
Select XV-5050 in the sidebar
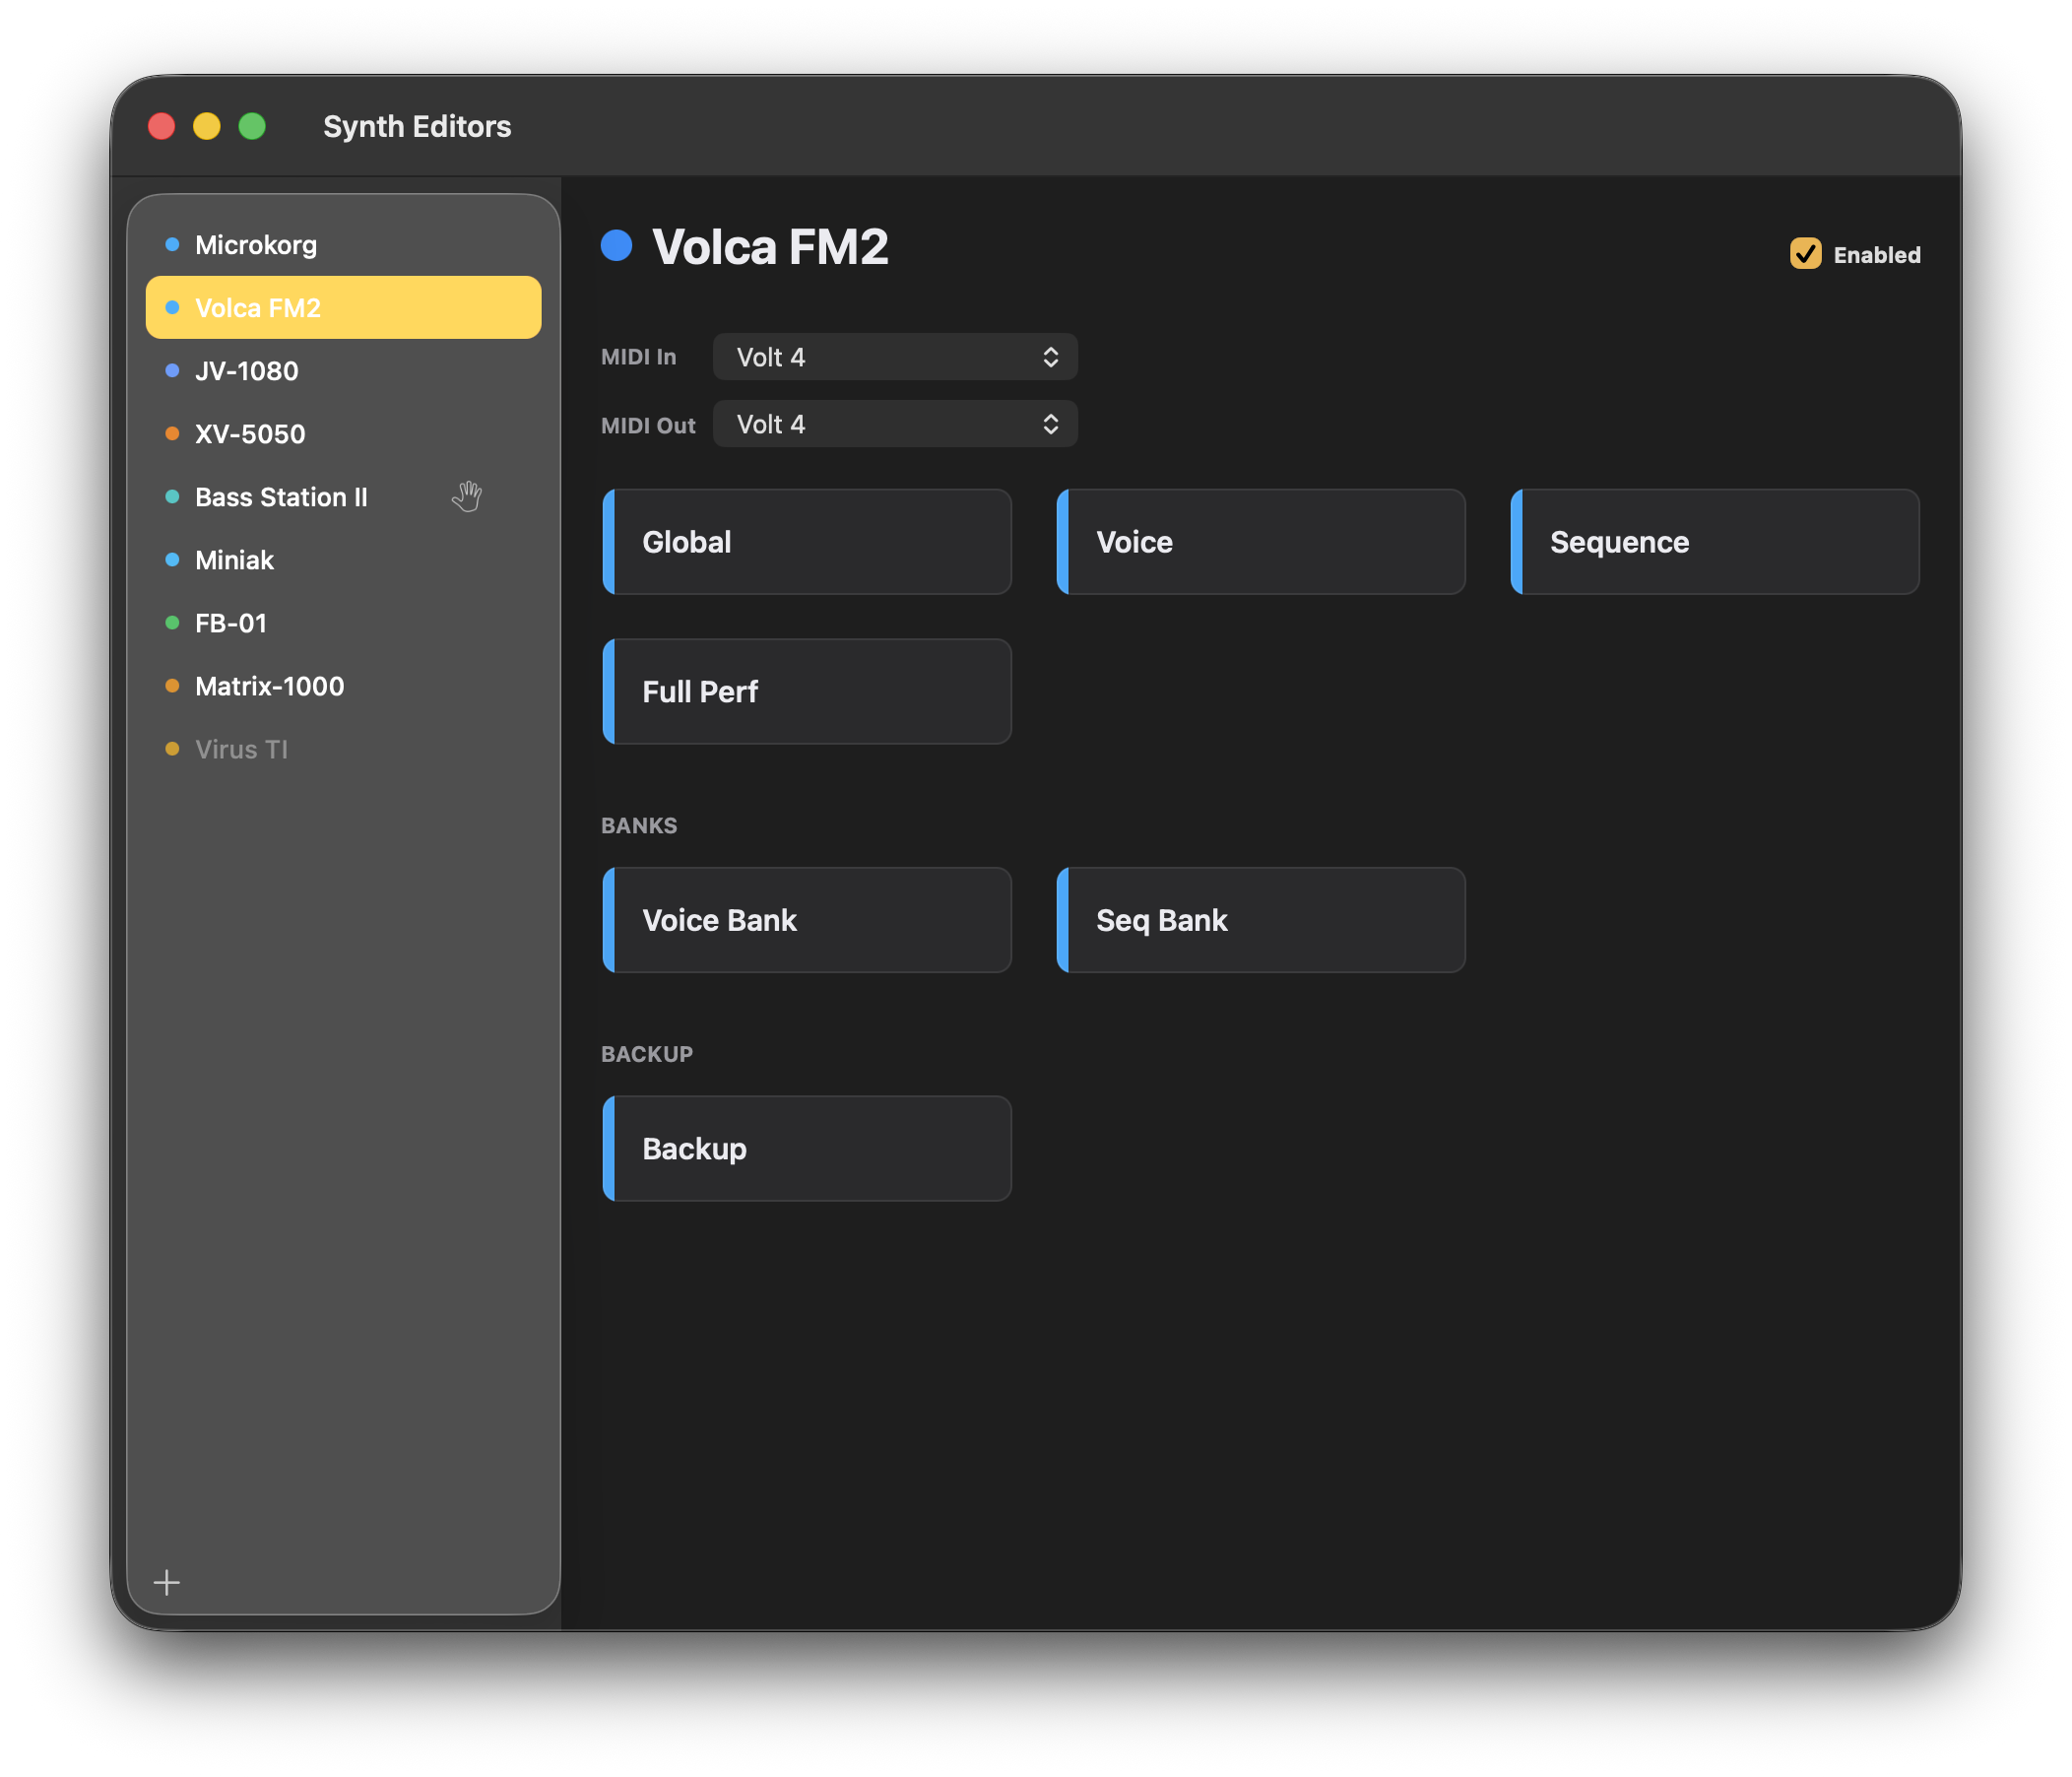click(x=343, y=434)
